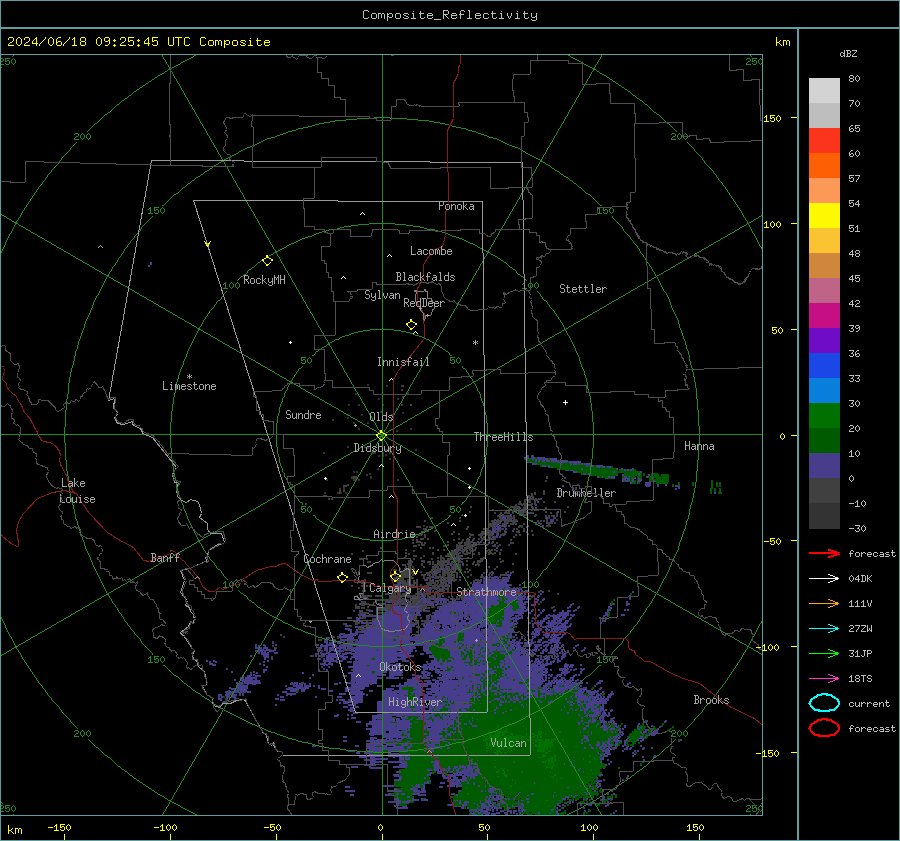
Task: Click the Airdrie town label
Action: tap(394, 534)
